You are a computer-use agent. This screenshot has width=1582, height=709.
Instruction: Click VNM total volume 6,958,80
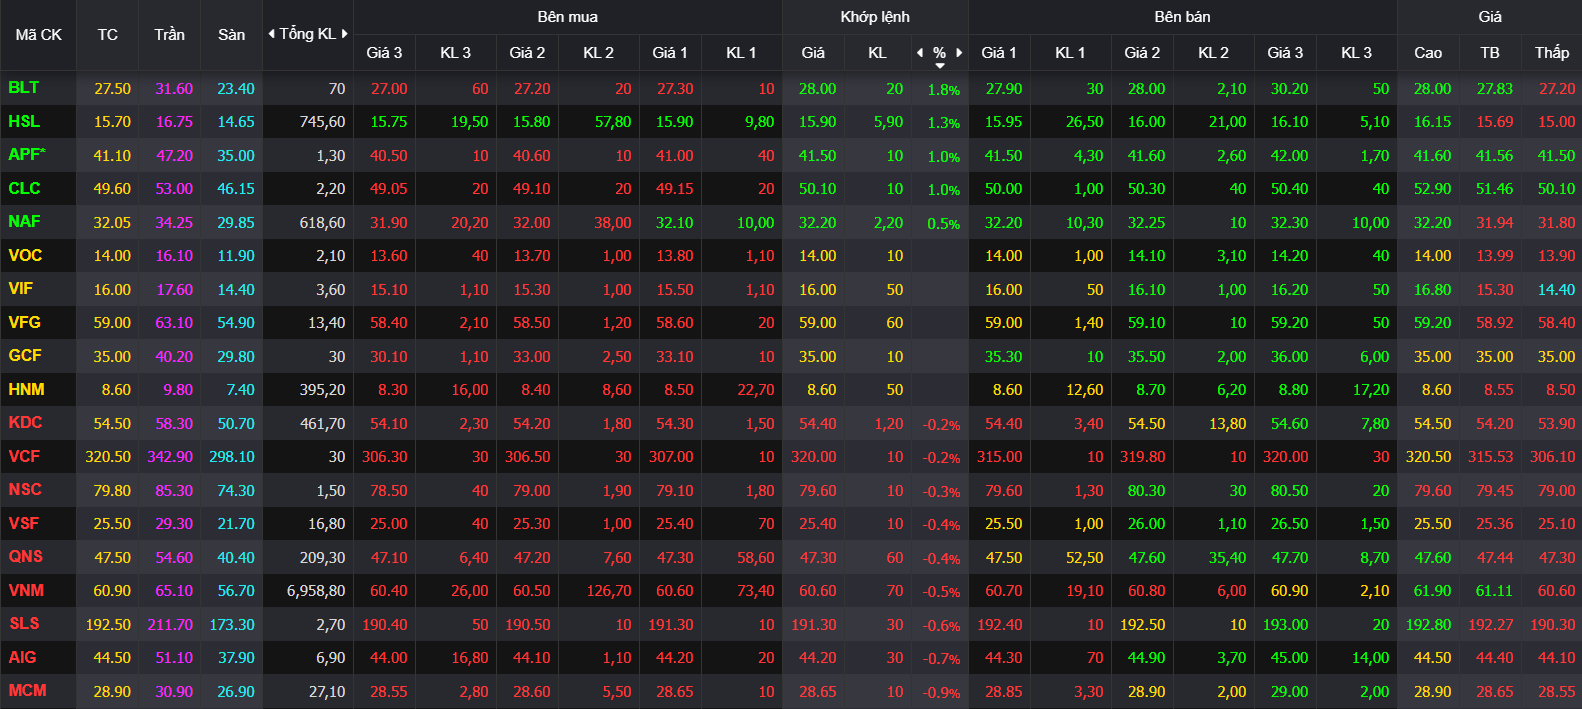(316, 591)
